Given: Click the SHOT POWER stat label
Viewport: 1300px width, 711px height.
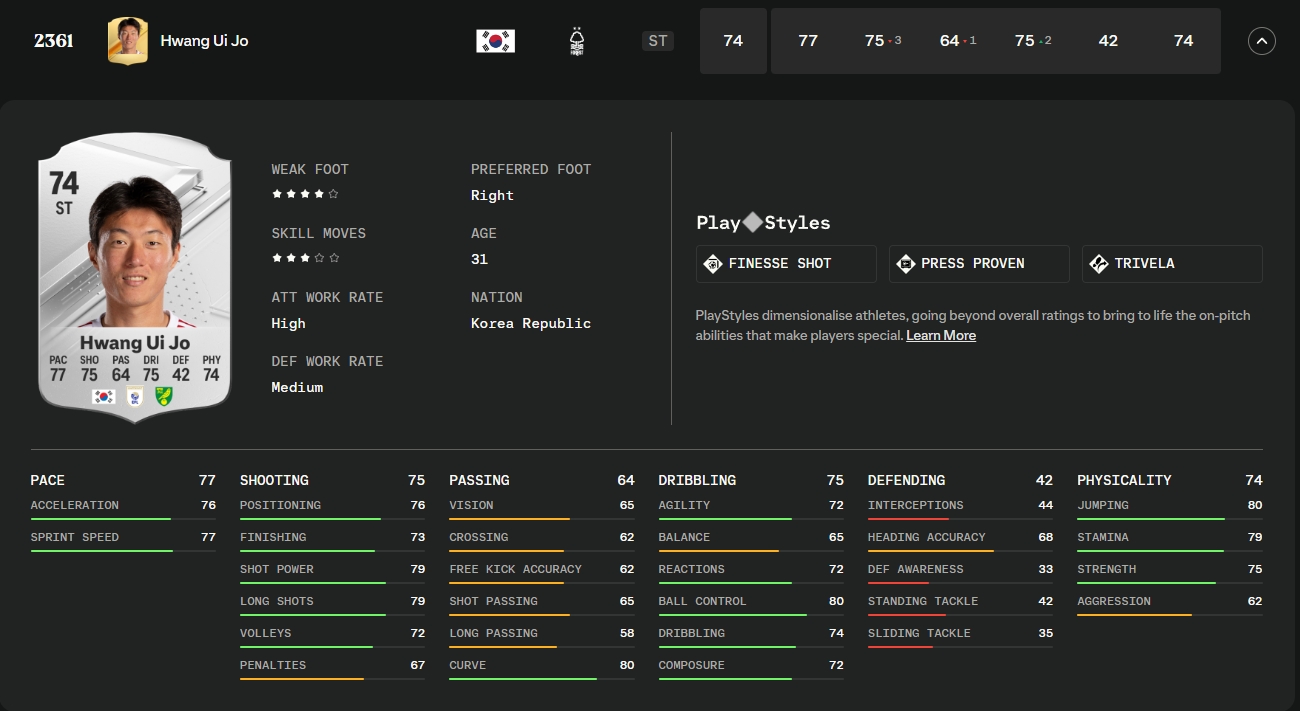Looking at the screenshot, I should (x=277, y=569).
